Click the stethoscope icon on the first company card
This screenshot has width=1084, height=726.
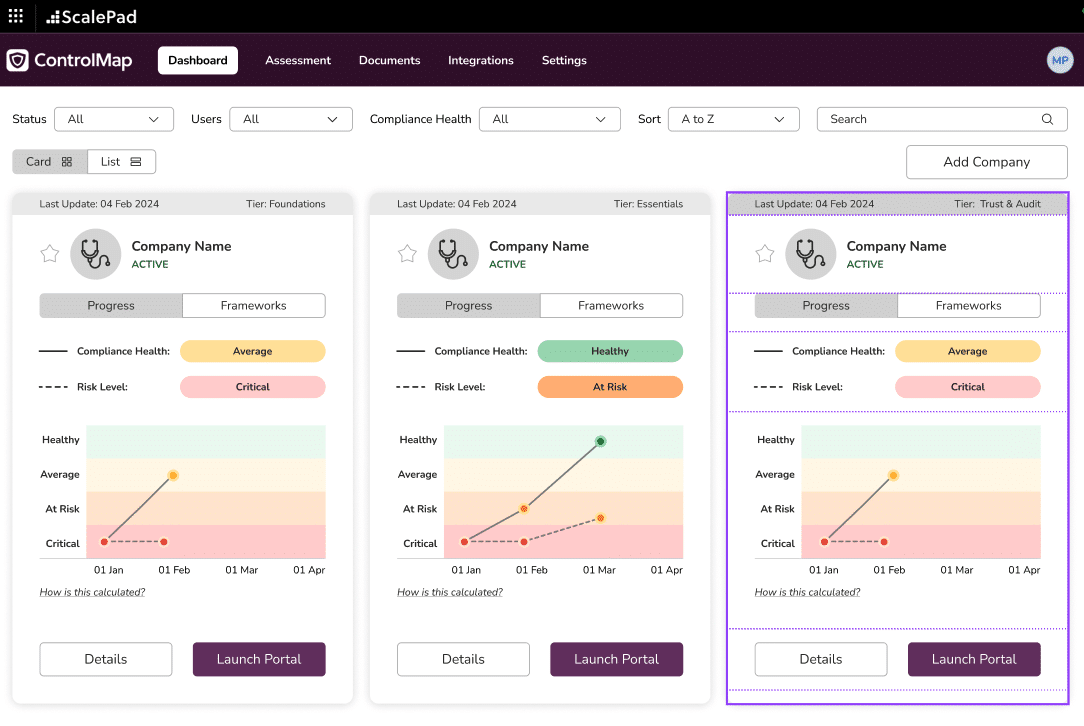(95, 253)
